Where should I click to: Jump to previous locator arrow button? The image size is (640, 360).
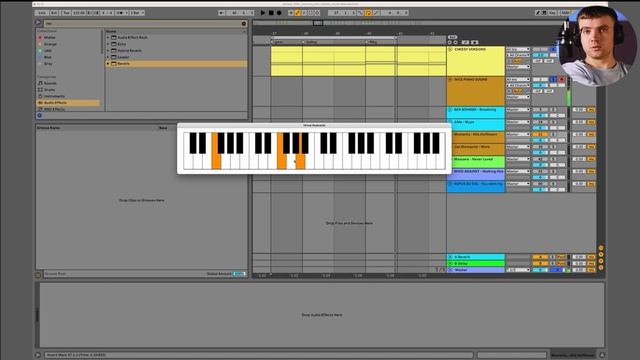click(450, 42)
